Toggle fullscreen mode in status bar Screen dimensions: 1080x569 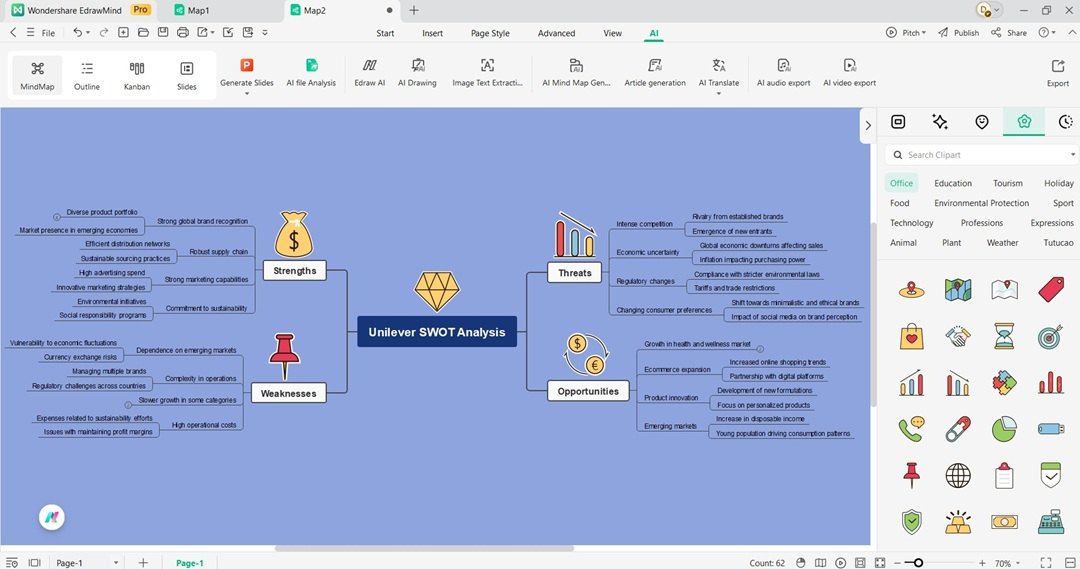coord(1046,563)
